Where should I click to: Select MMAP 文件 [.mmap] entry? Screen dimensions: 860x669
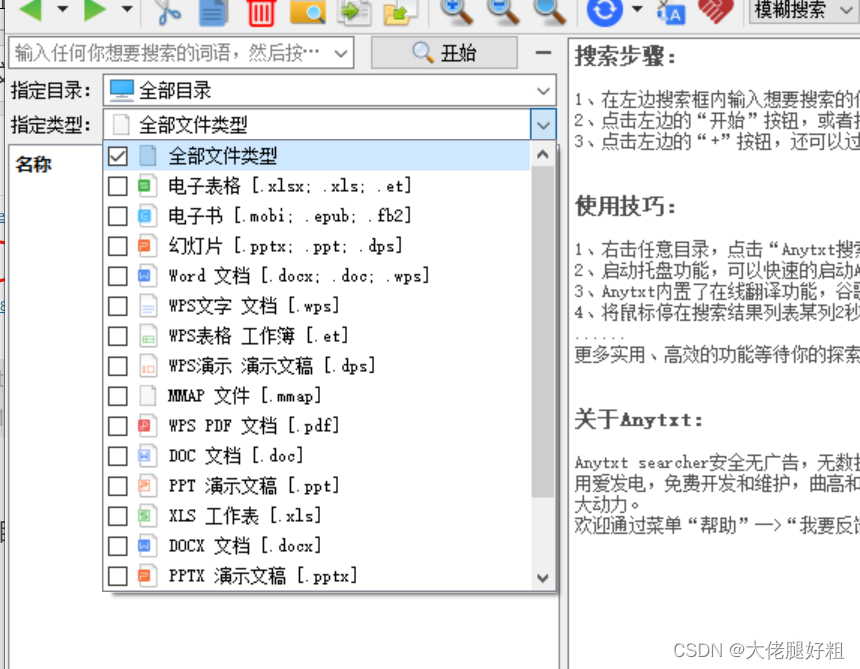point(244,396)
